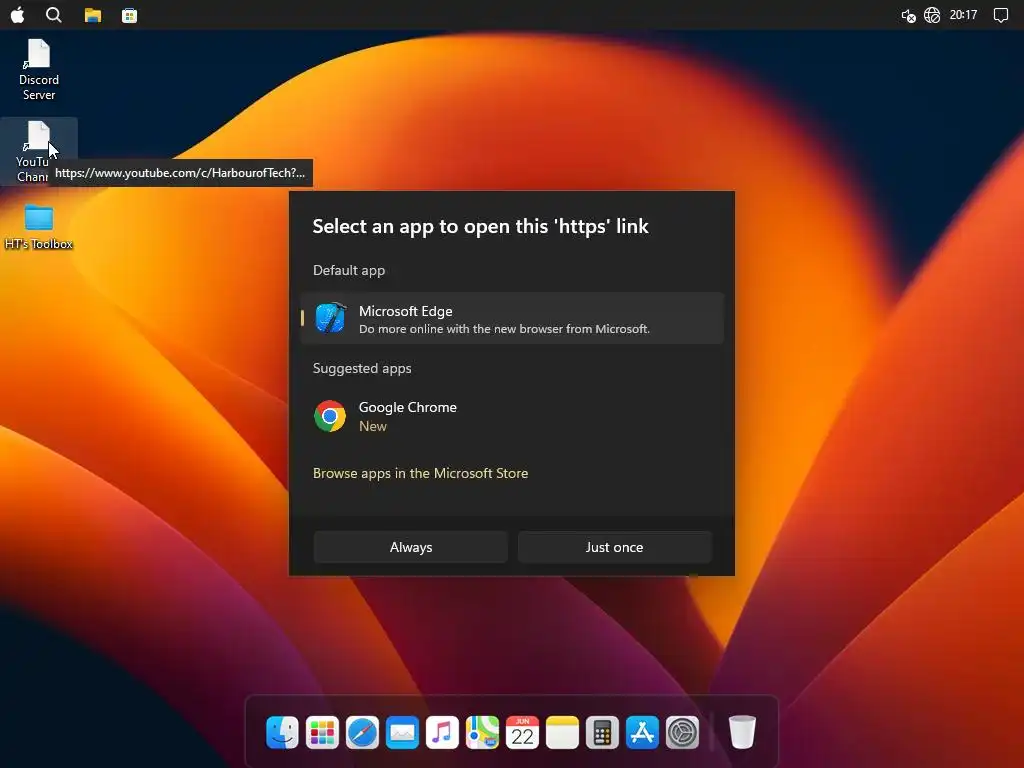Select the Discord Server desktop shortcut
Image resolution: width=1024 pixels, height=768 pixels.
pyautogui.click(x=39, y=70)
